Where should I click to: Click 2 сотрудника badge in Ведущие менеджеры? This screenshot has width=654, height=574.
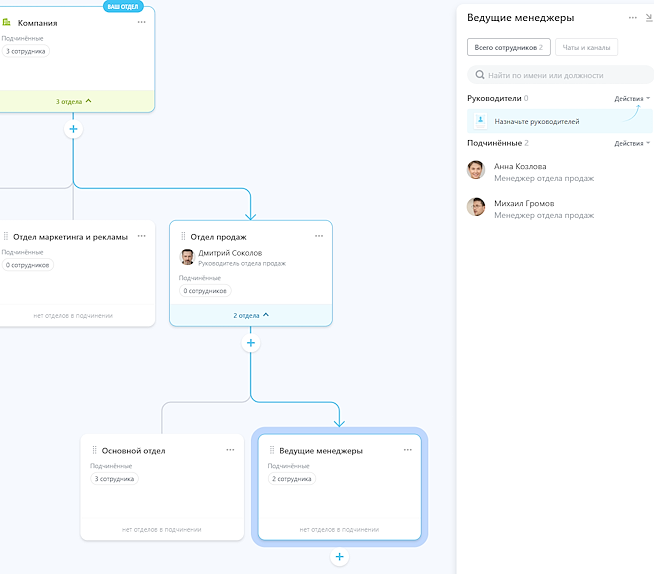pos(292,478)
